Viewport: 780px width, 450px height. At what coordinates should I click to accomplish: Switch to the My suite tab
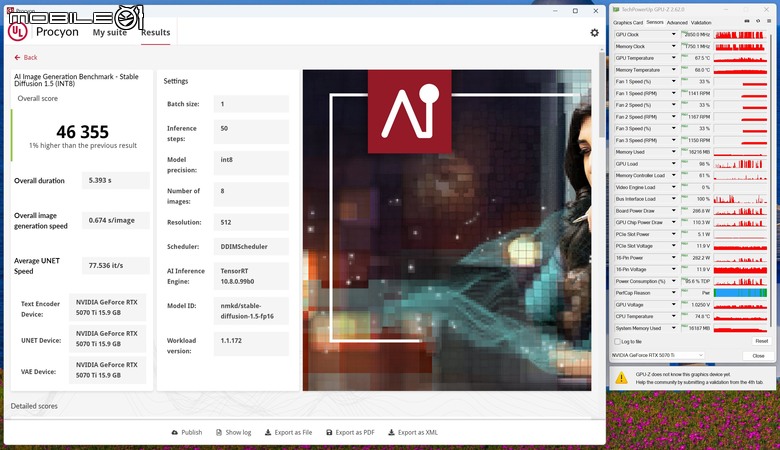110,33
